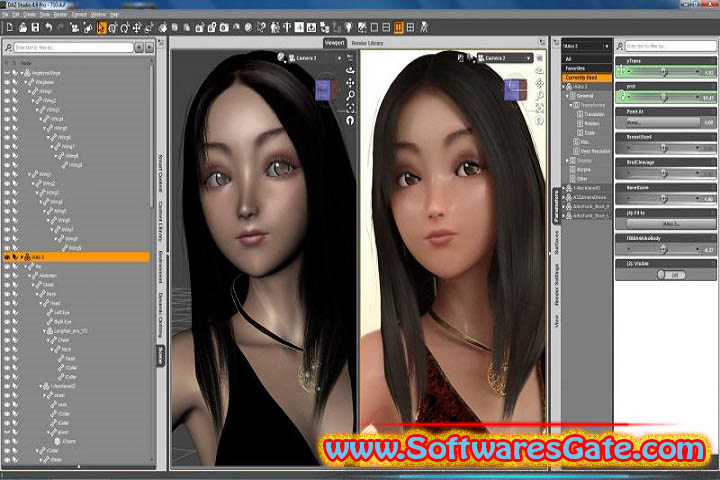The width and height of the screenshot is (720, 480).
Task: Toggle eye visibility on the Right Eye row
Action: [x=7, y=322]
